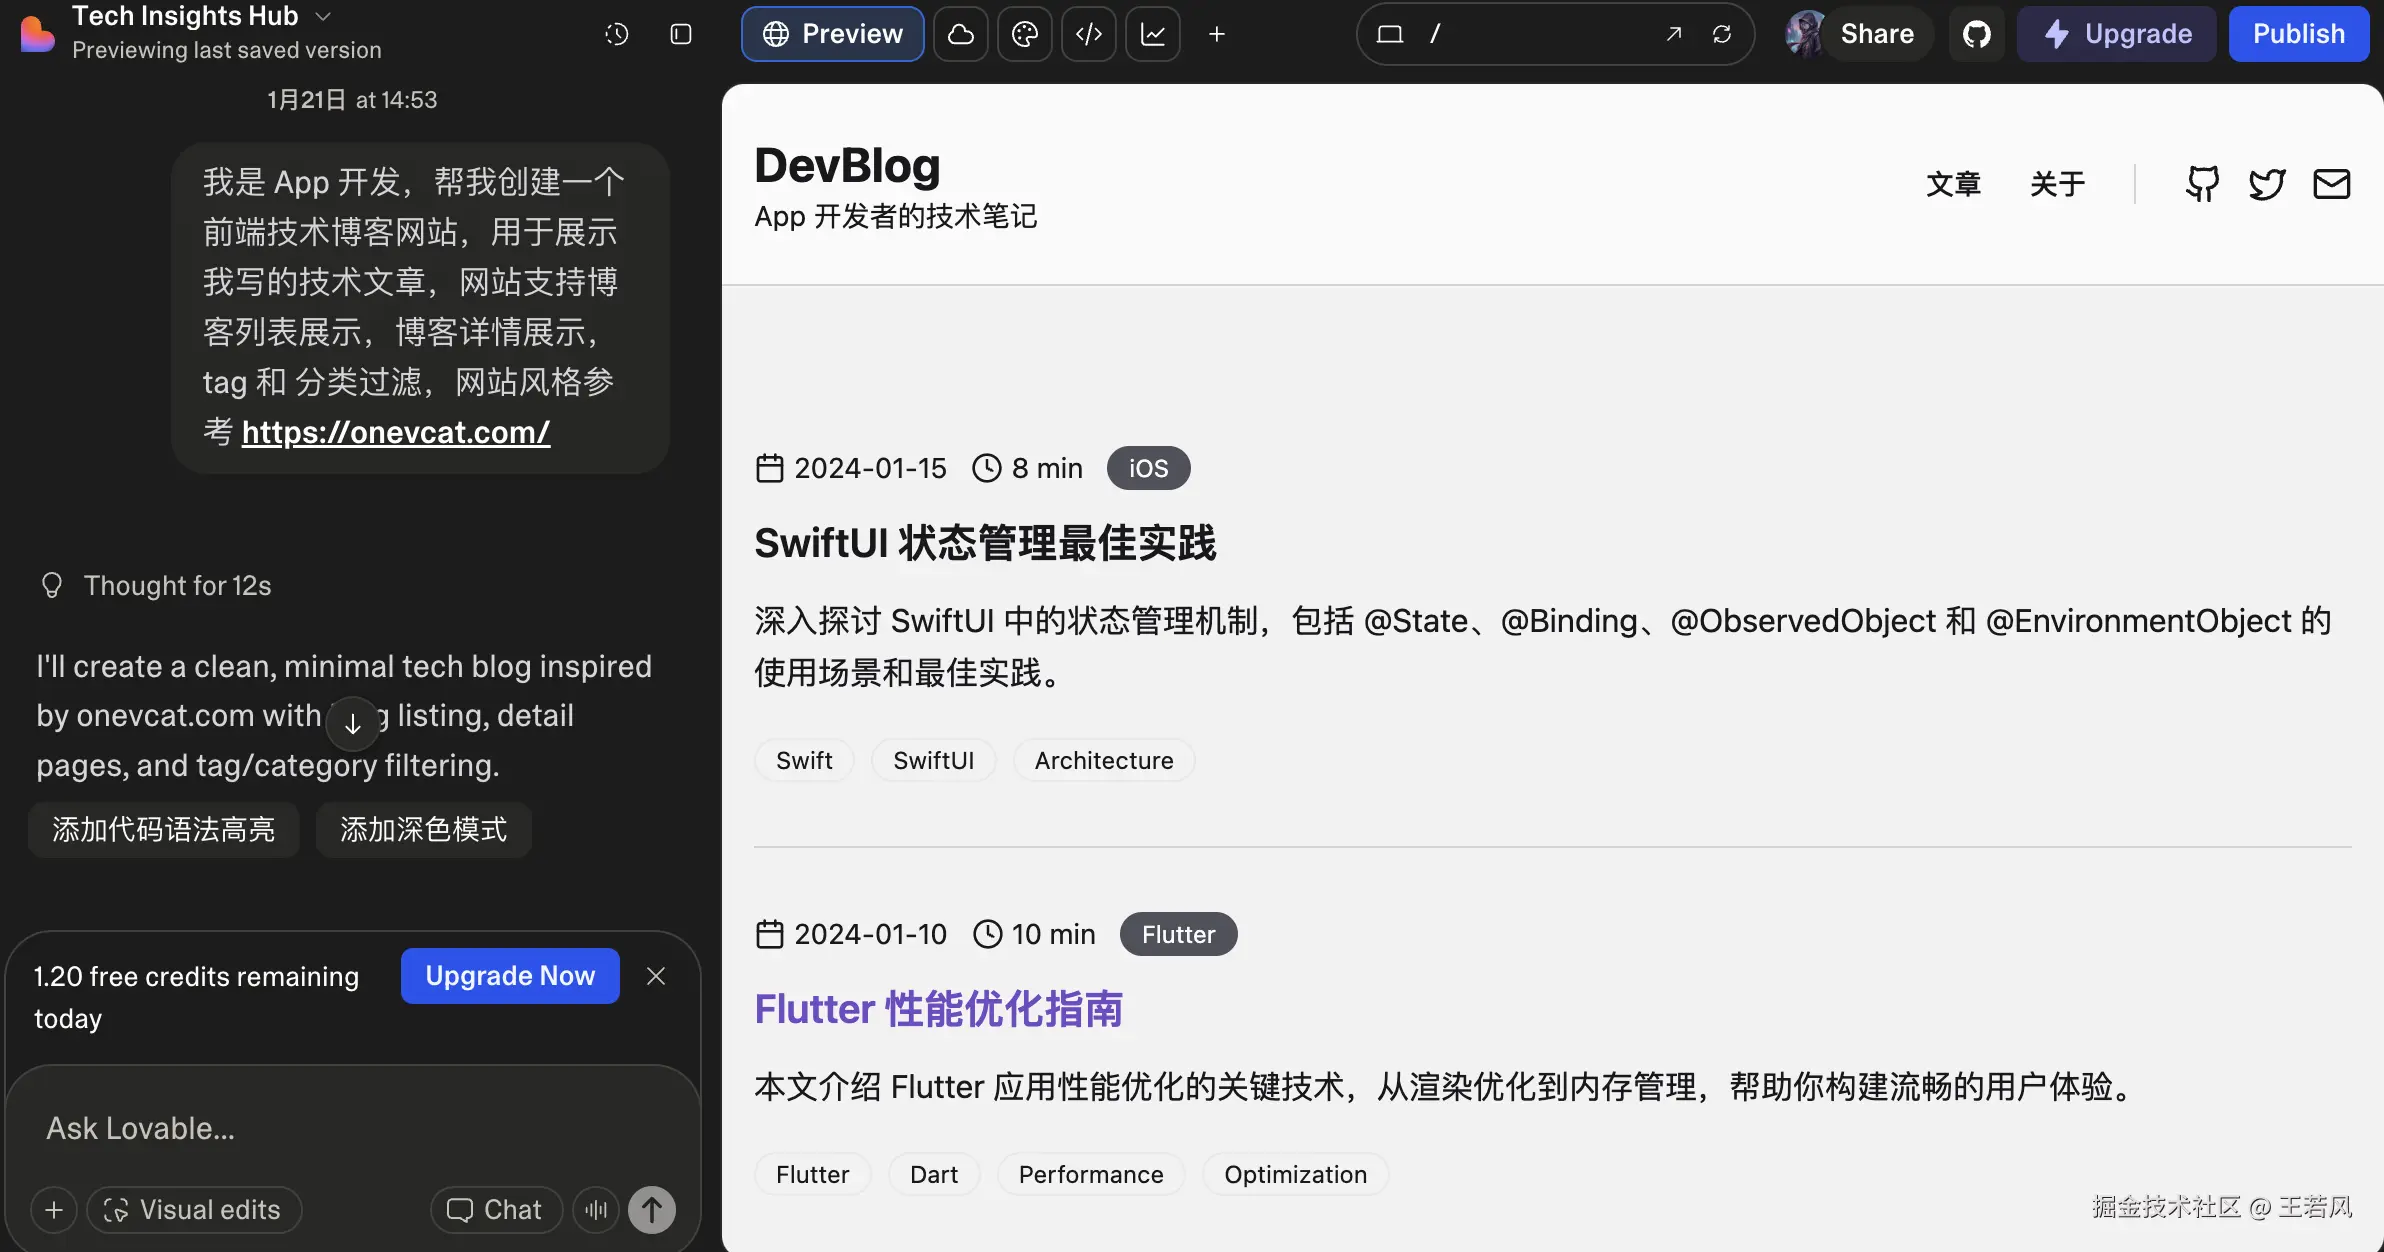Open version history clock icon
This screenshot has height=1252, width=2384.
coord(617,34)
